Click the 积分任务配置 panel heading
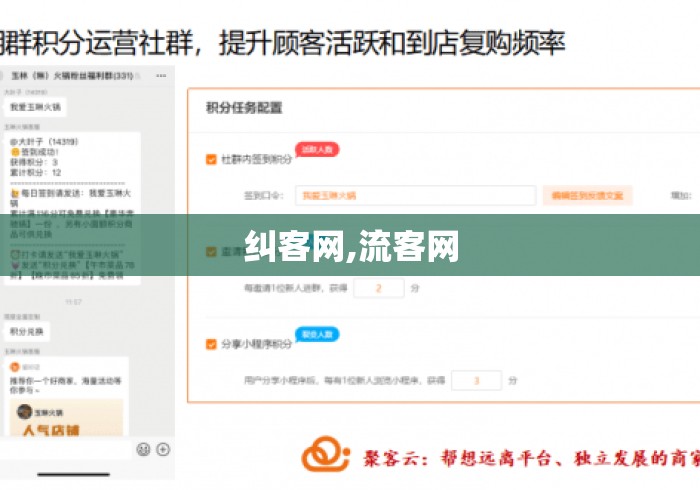Viewport: 700px width, 490px height. [x=244, y=108]
